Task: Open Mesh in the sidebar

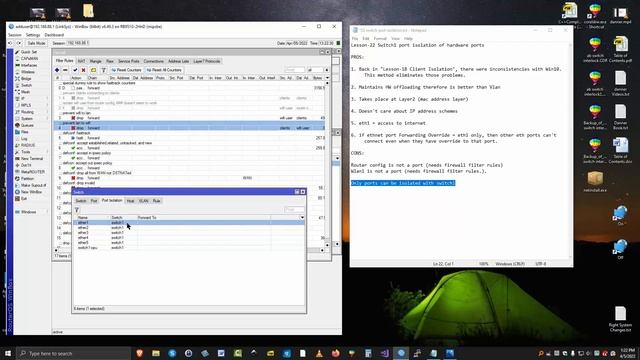Action: [x=25, y=92]
